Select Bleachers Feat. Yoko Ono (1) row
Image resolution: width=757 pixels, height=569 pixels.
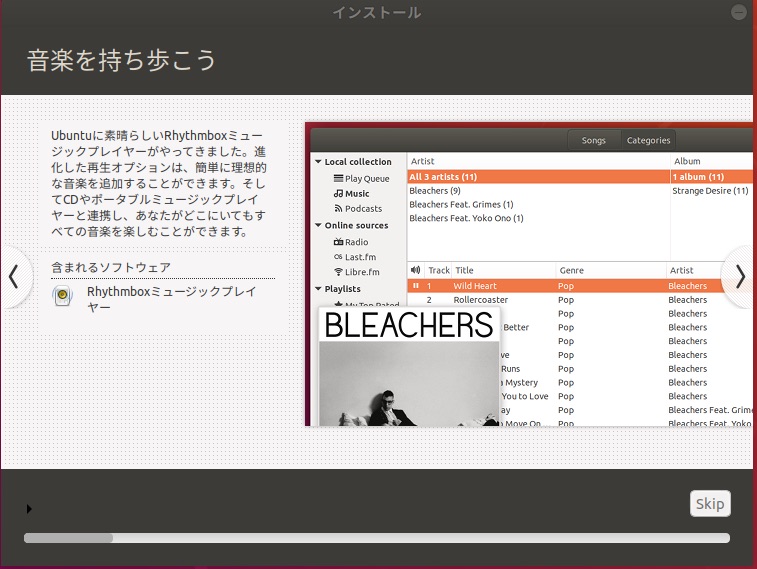tap(538, 218)
